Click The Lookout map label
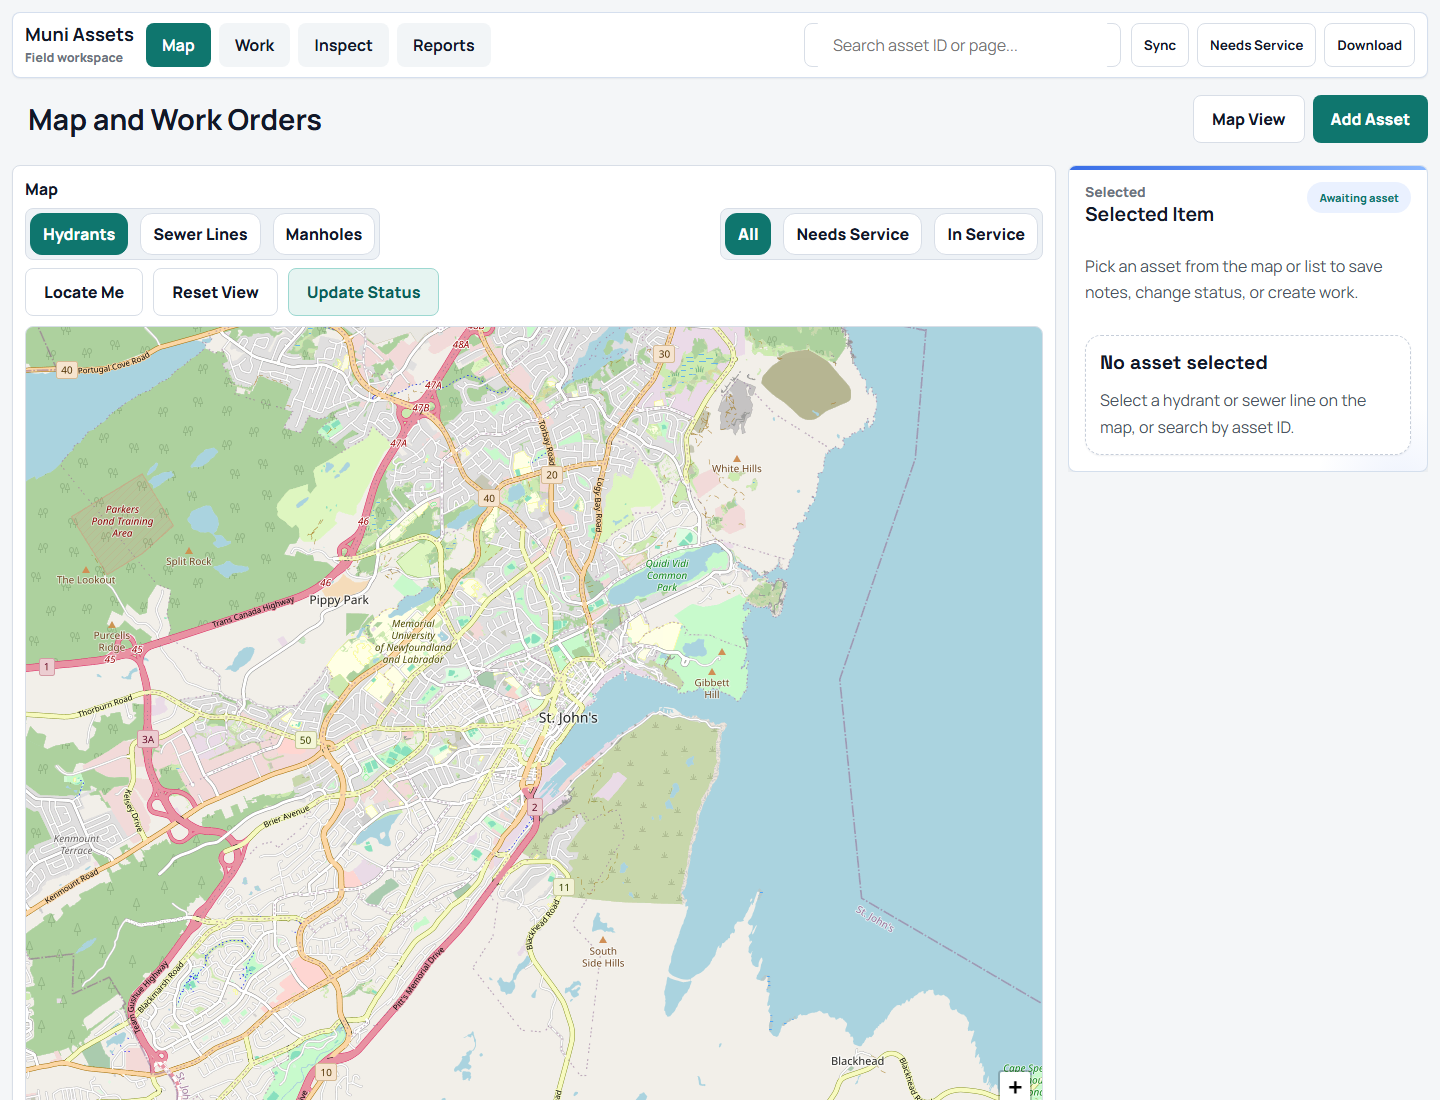The image size is (1440, 1100). (86, 580)
